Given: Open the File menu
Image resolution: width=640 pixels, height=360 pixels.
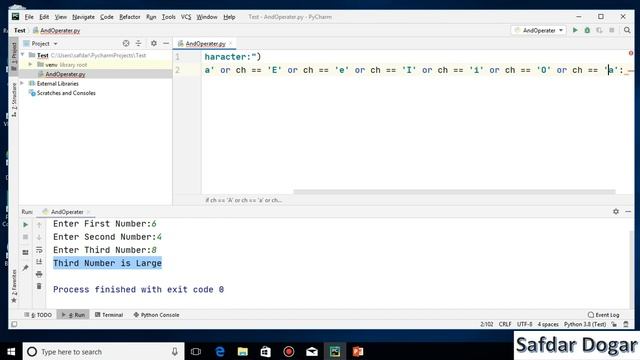Looking at the screenshot, I should [x=29, y=17].
